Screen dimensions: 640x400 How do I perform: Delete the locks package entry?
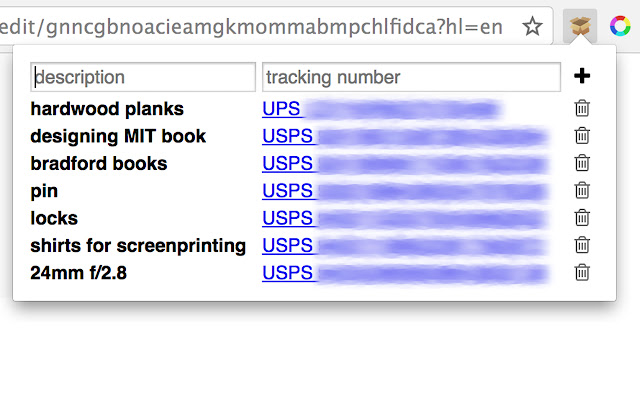coord(582,218)
